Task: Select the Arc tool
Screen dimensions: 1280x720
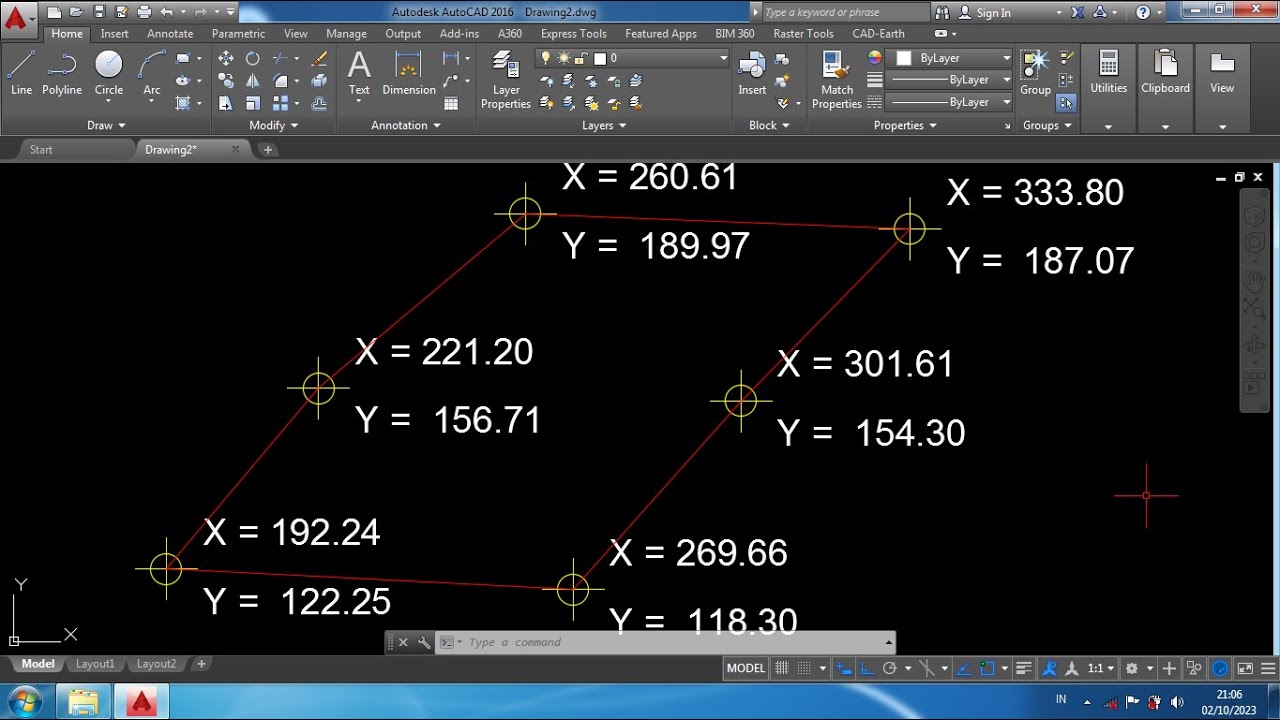Action: coord(151,74)
